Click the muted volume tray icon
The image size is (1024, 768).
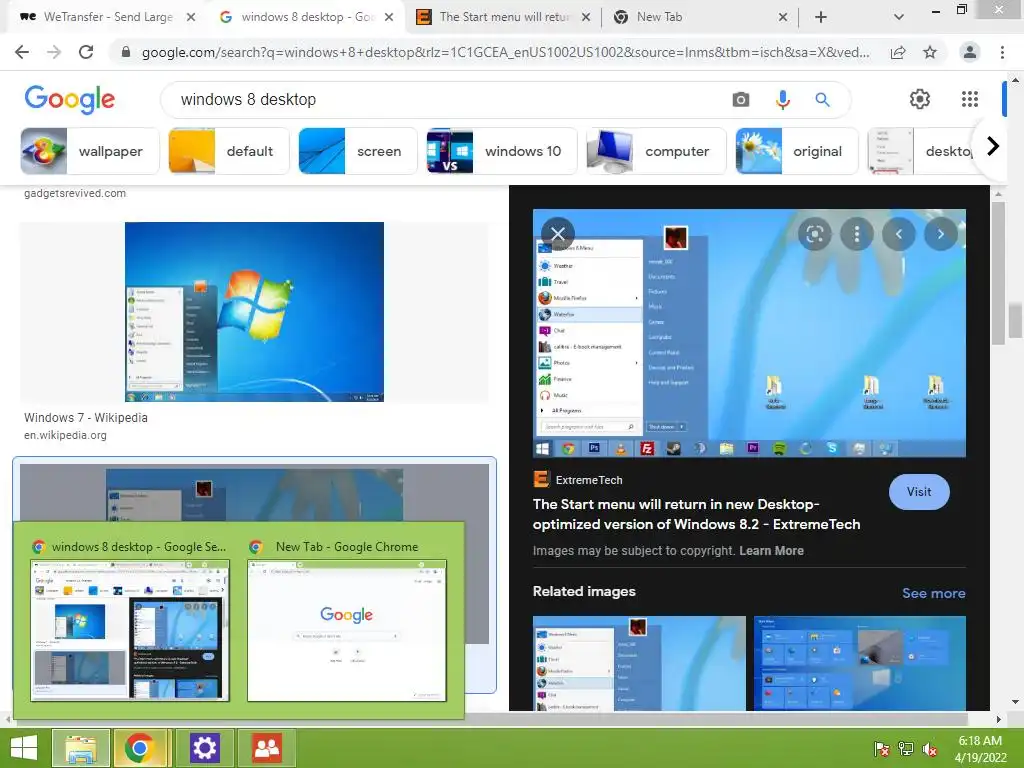point(930,748)
